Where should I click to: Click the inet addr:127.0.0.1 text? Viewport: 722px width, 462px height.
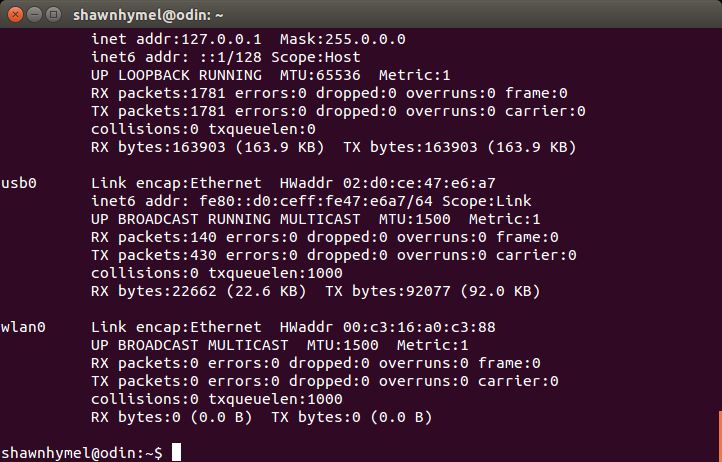click(176, 39)
